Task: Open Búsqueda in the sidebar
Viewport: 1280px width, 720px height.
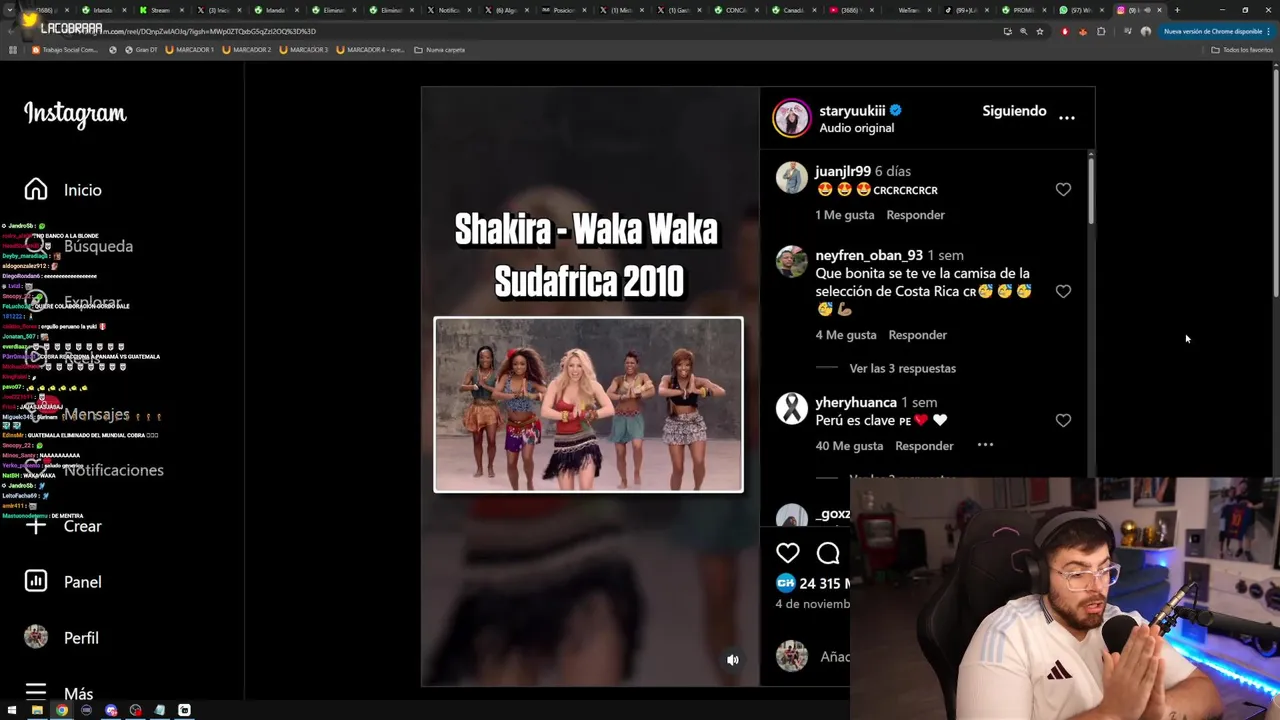Action: (79, 246)
